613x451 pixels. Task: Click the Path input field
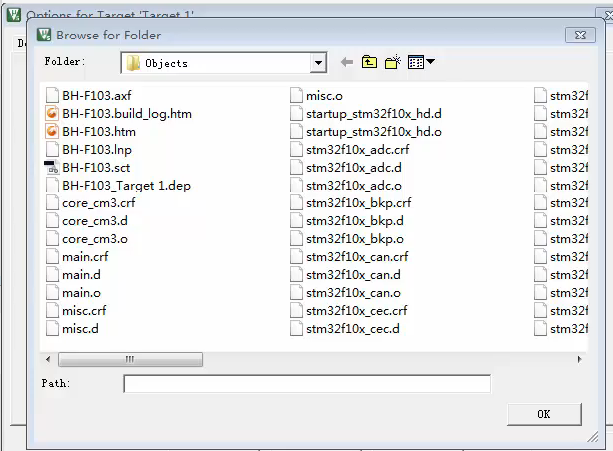307,383
